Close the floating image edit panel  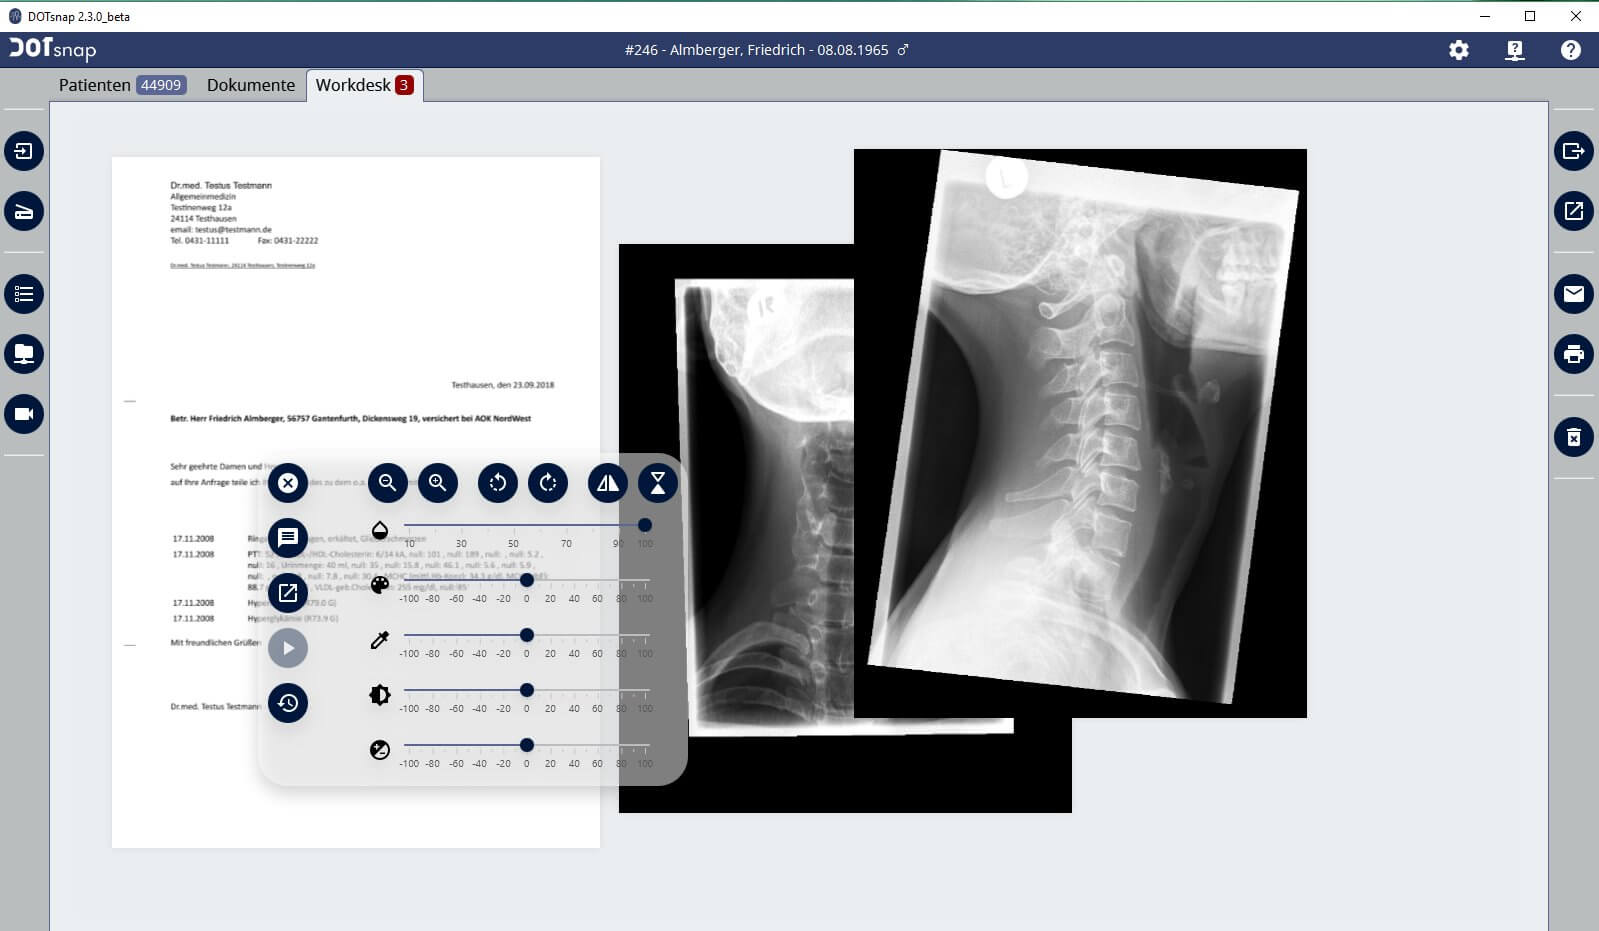[288, 483]
